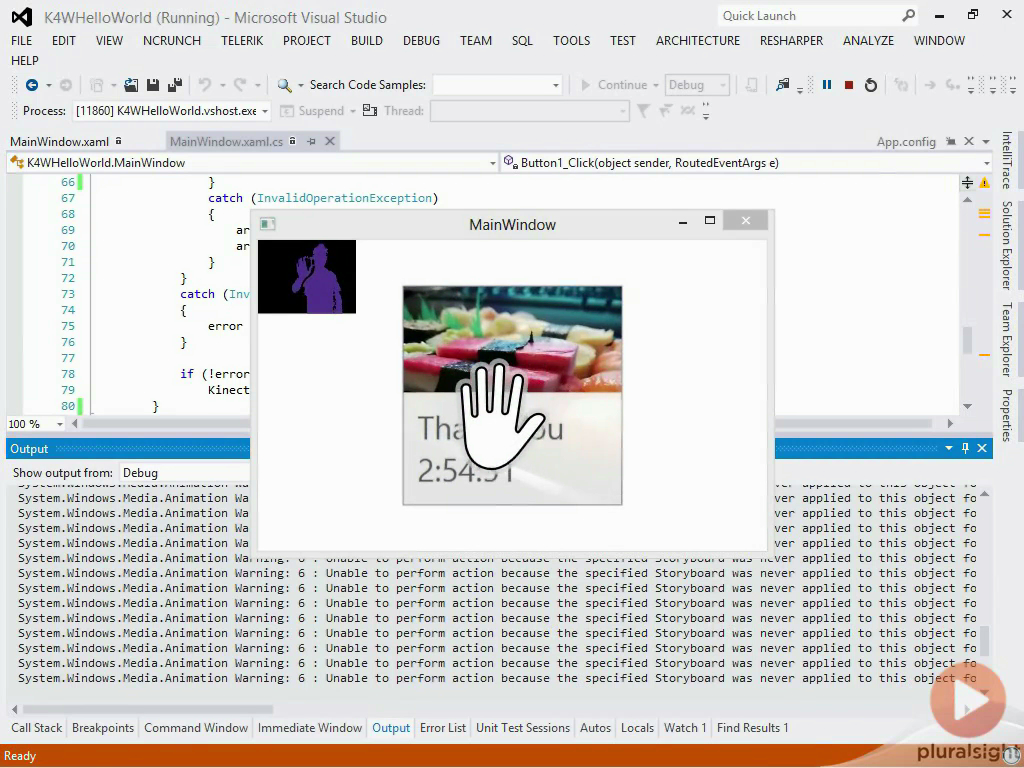Click the Quick Launch search magnifier
This screenshot has width=1024, height=768.
(x=908, y=16)
